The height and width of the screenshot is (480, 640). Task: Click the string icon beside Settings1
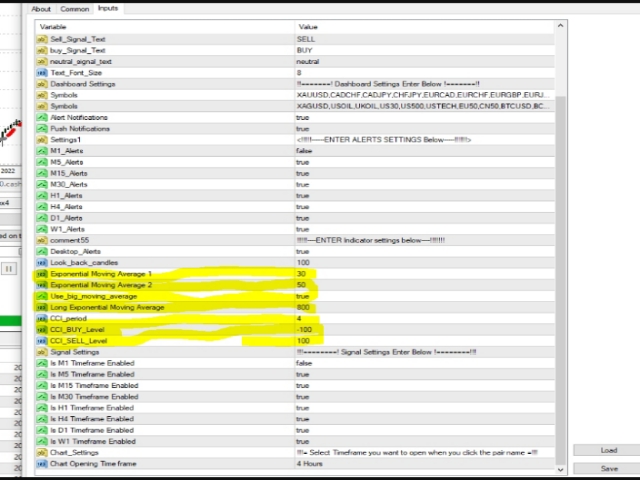(42, 140)
